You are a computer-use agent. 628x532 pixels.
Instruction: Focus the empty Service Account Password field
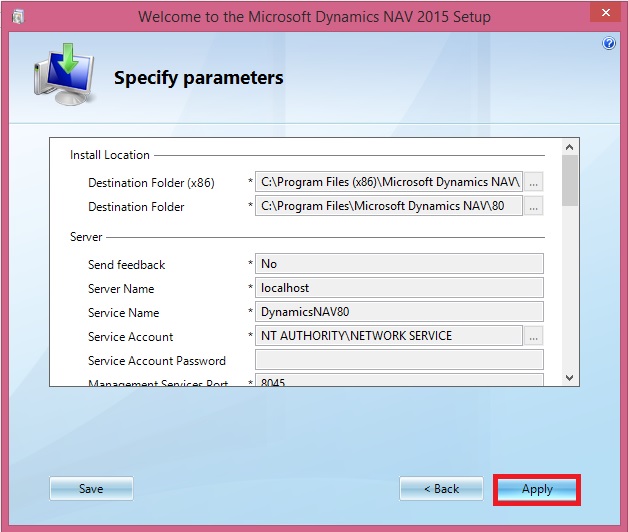(x=398, y=360)
